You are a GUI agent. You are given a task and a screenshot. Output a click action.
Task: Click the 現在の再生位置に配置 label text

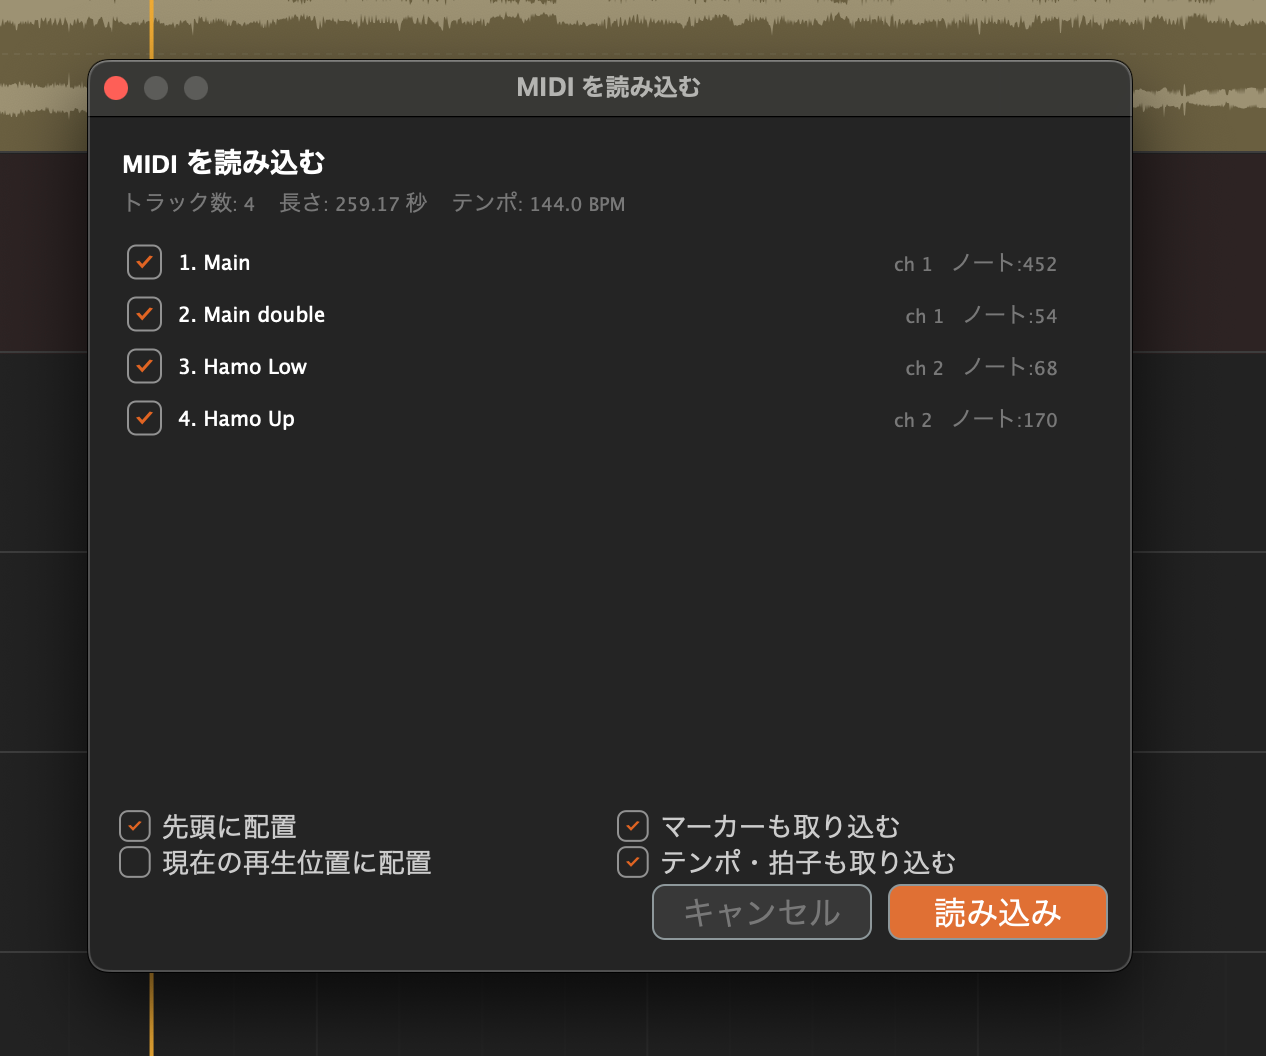[x=297, y=863]
